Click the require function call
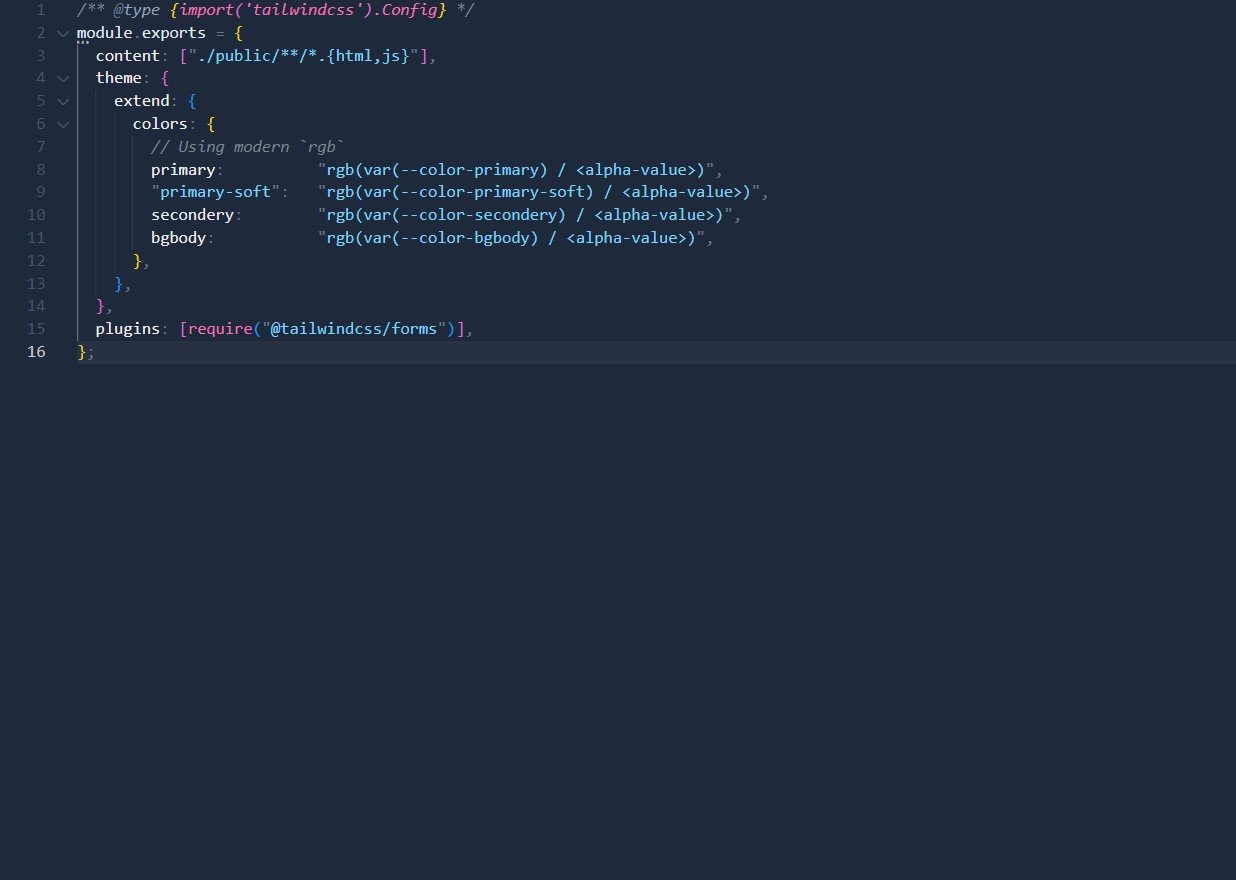Viewport: 1236px width, 880px height. click(x=219, y=329)
